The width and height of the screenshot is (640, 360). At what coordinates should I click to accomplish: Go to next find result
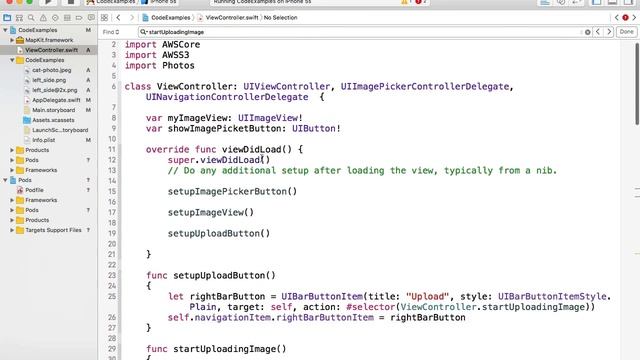[609, 32]
